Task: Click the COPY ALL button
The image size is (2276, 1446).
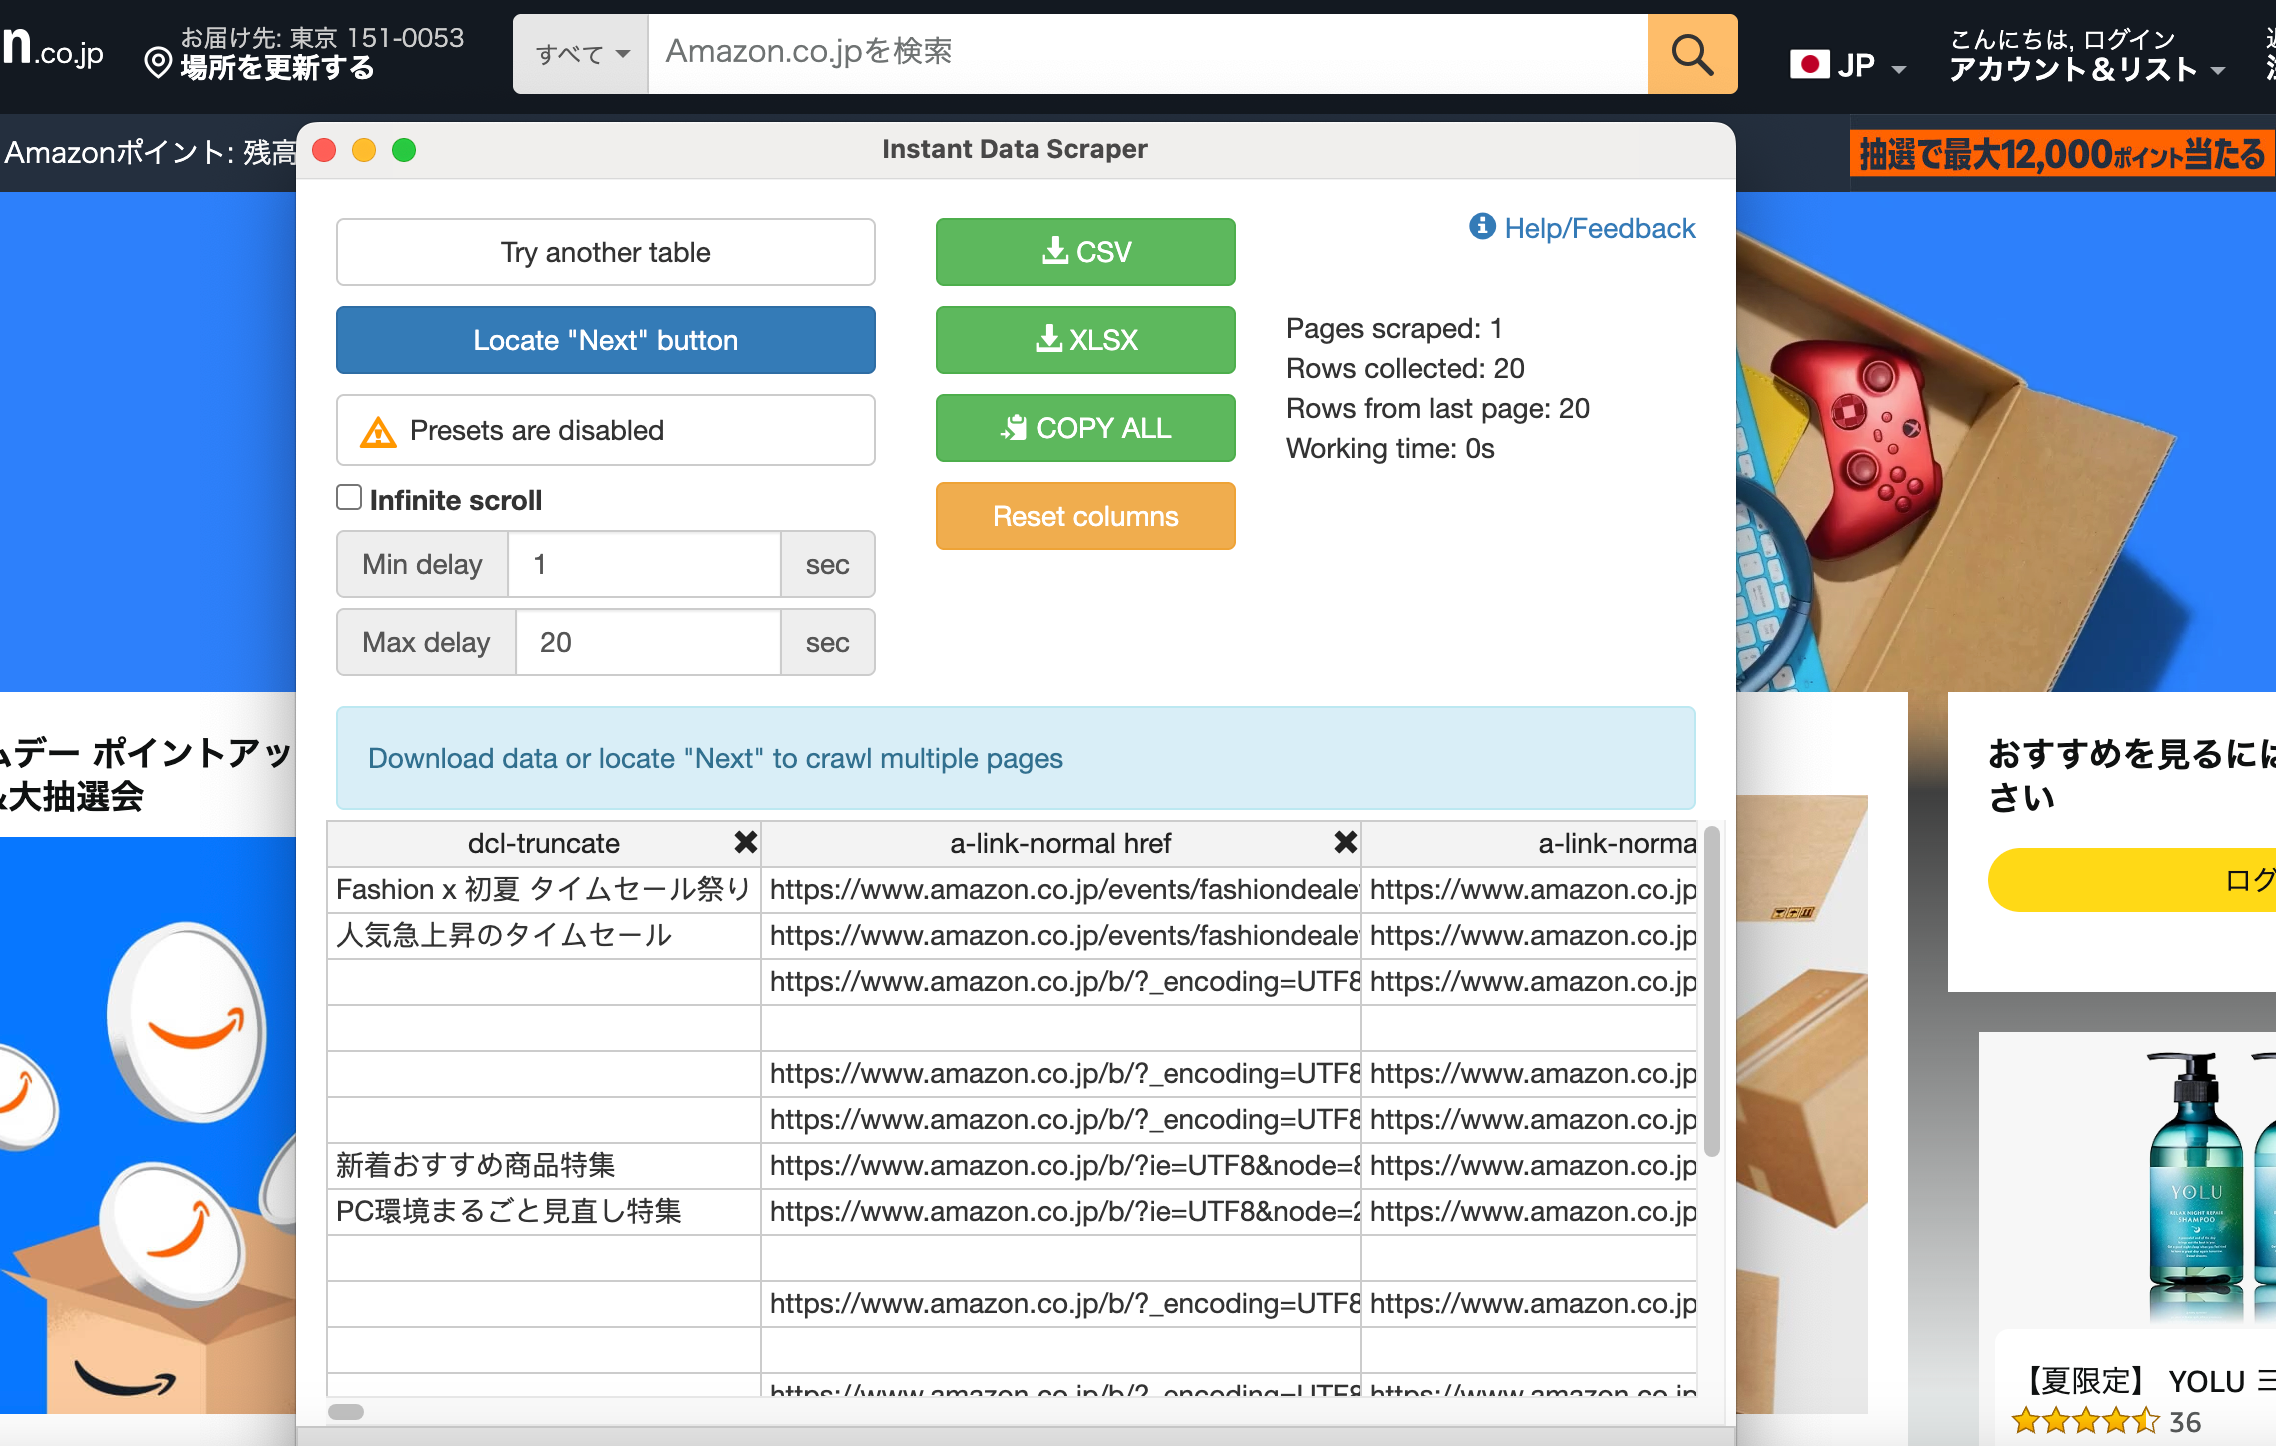Action: coord(1086,428)
